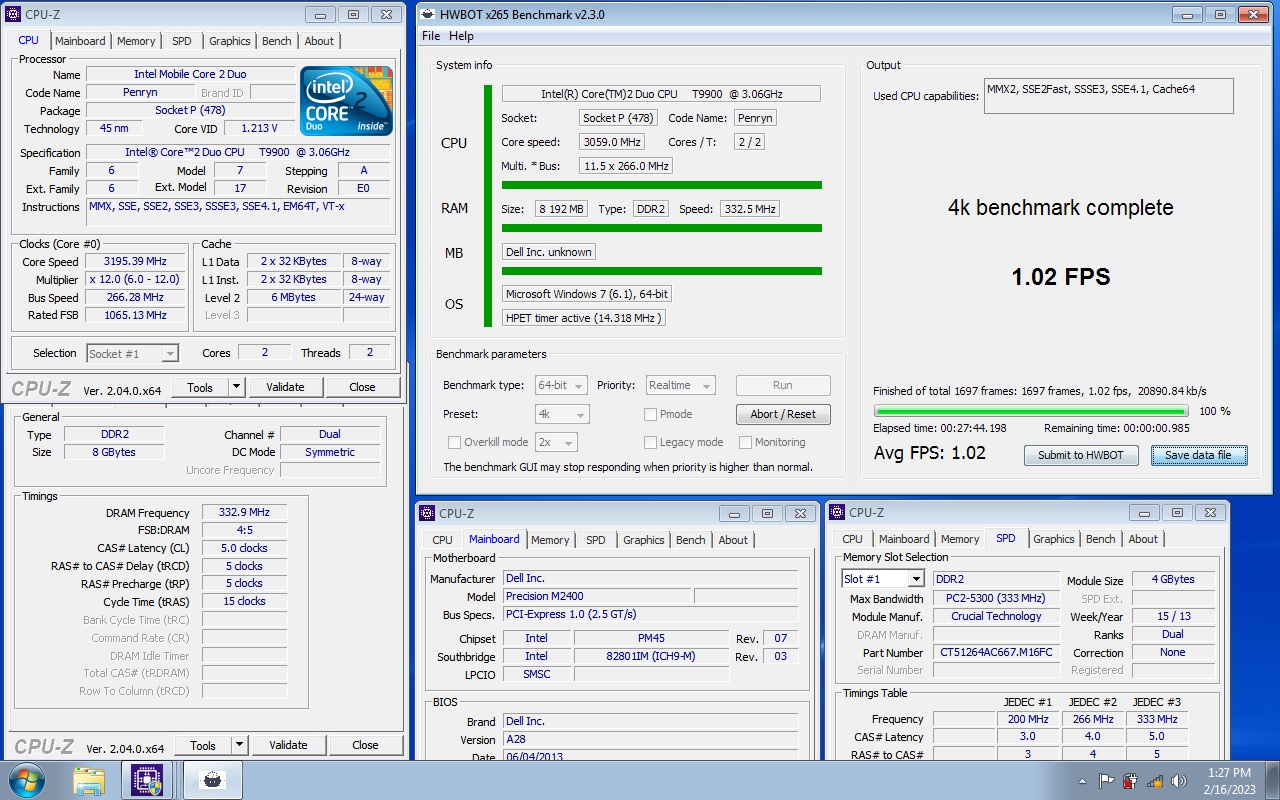Click the Multiplier x 12.0 value
Image resolution: width=1280 pixels, height=800 pixels.
pos(135,279)
